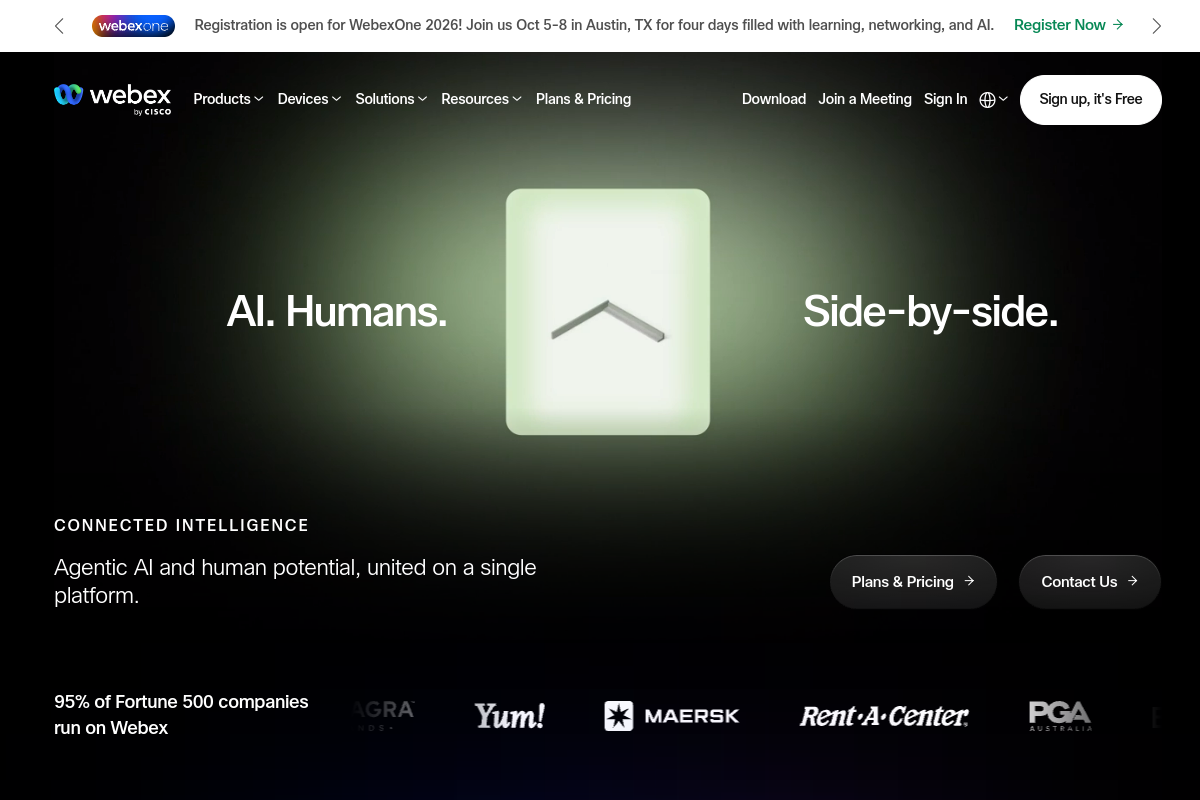The width and height of the screenshot is (1200, 800).
Task: Open the Download link
Action: (774, 99)
